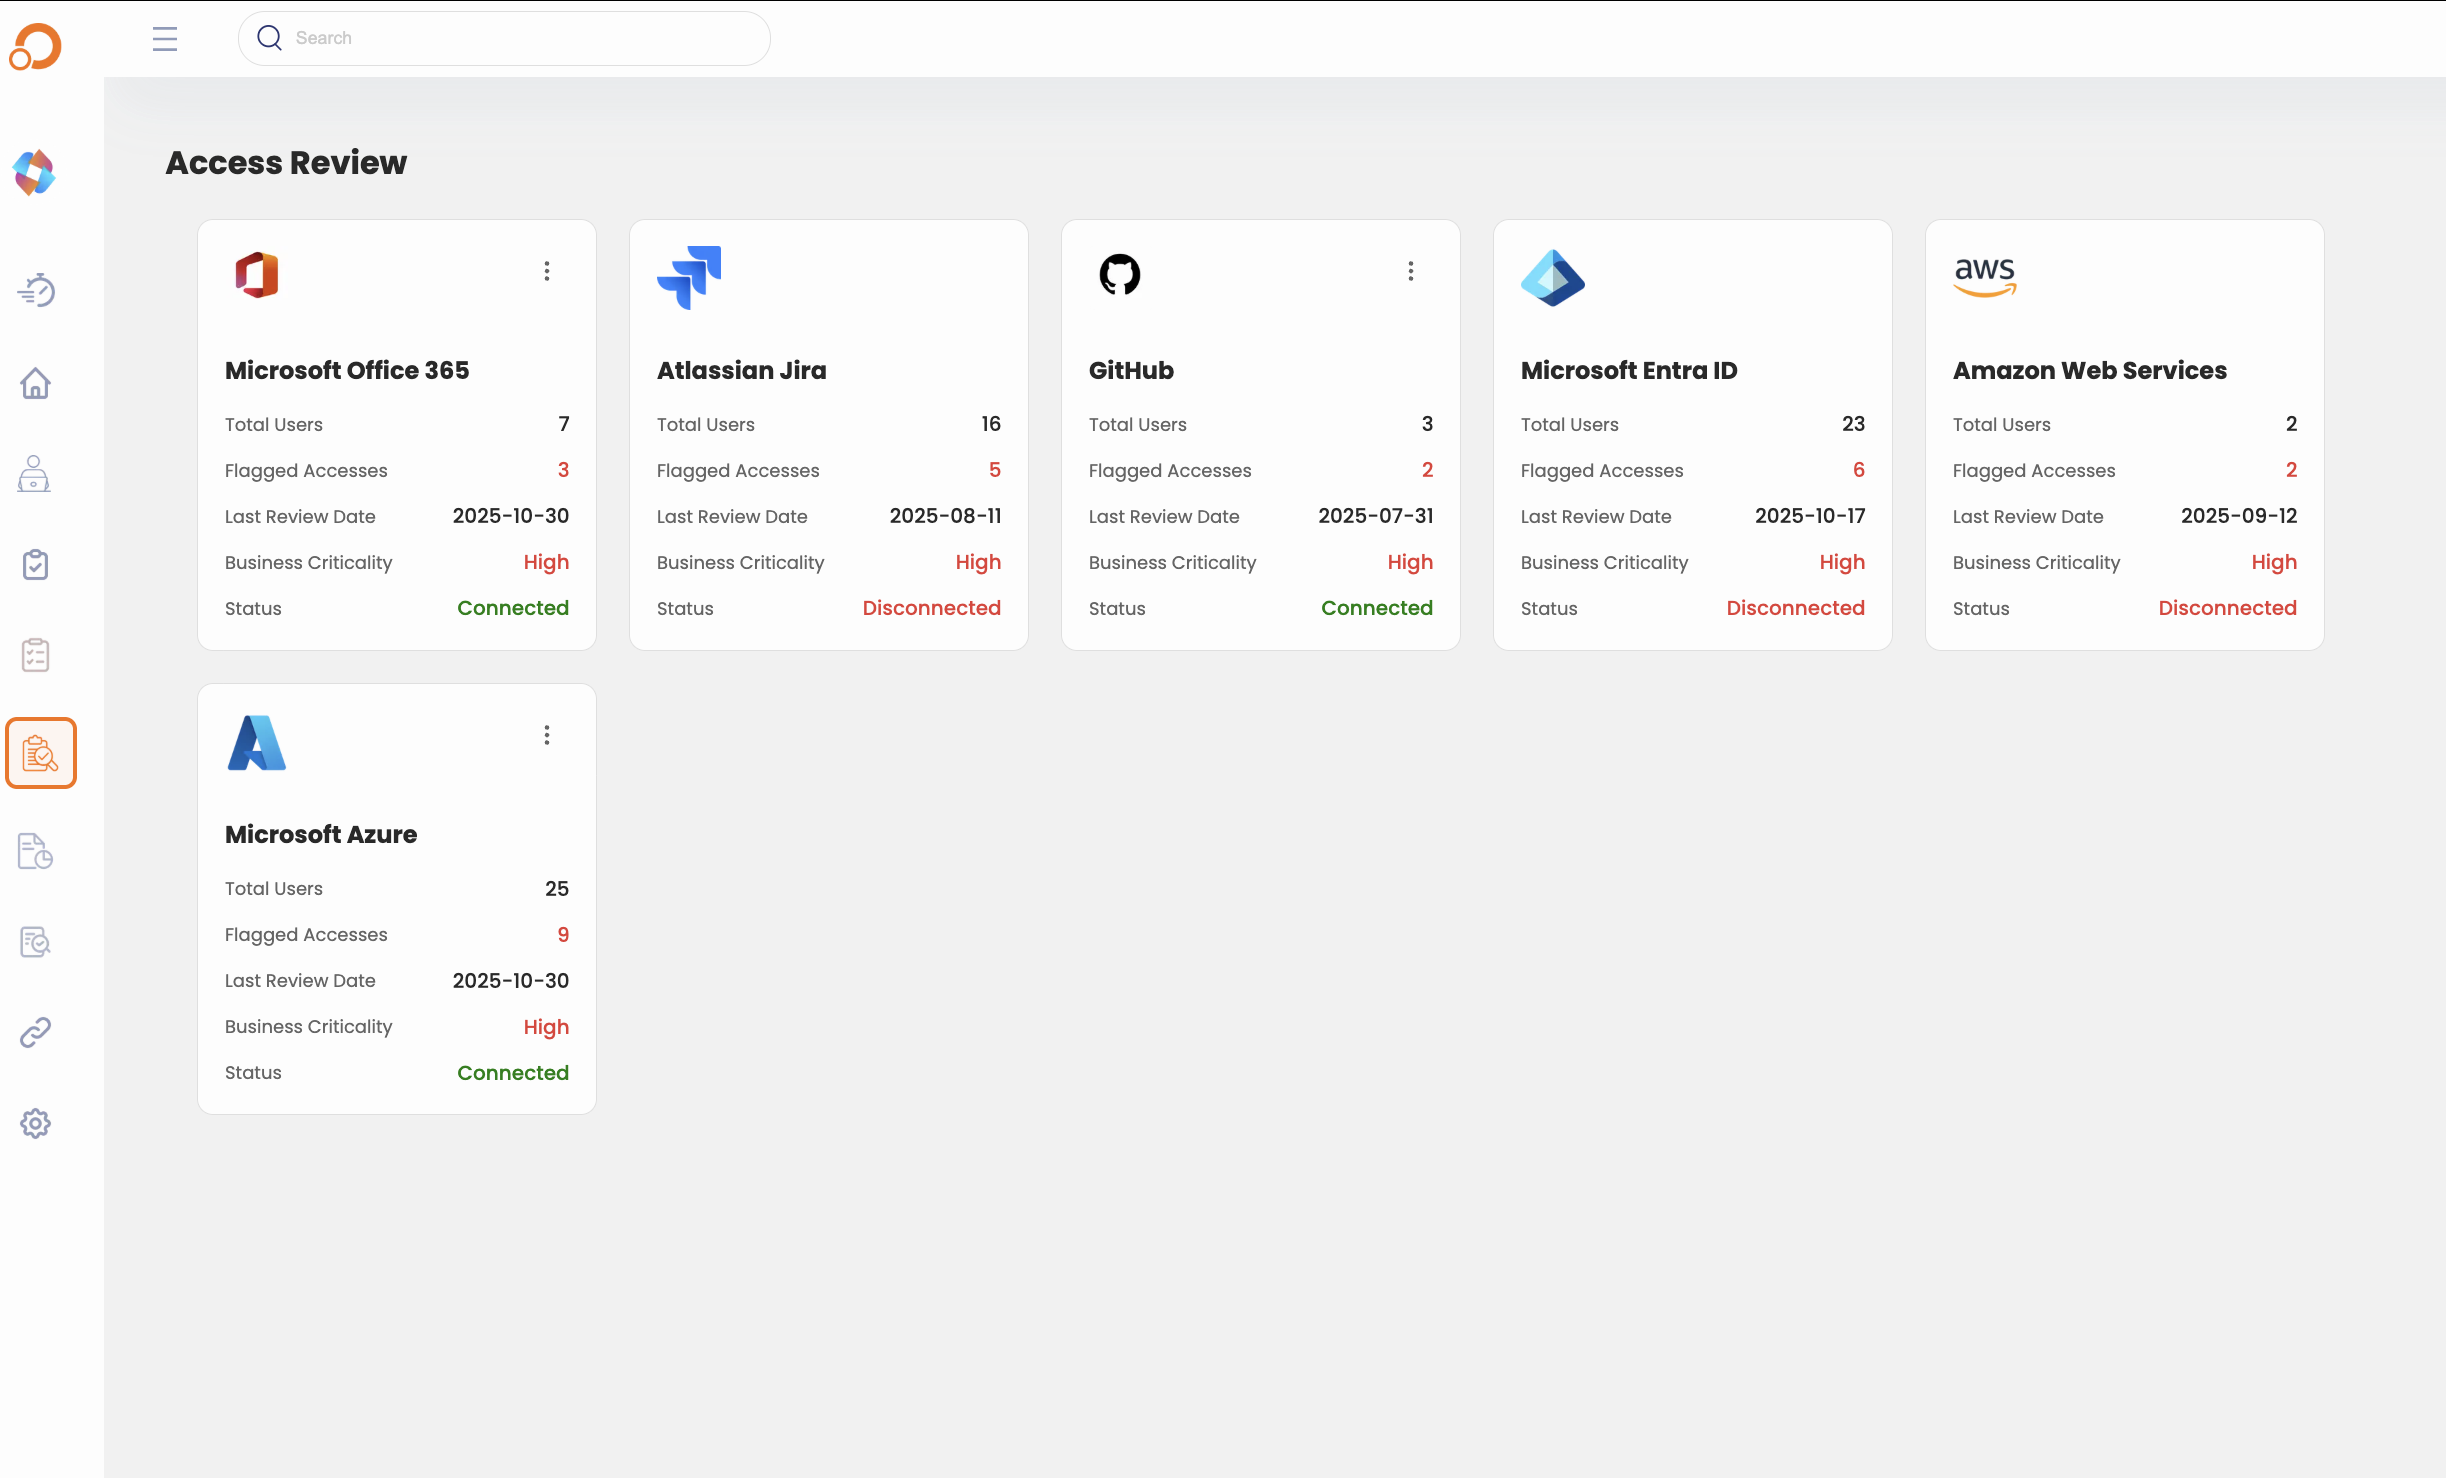
Task: Click the Amazon Web Services logo
Action: 1985,276
